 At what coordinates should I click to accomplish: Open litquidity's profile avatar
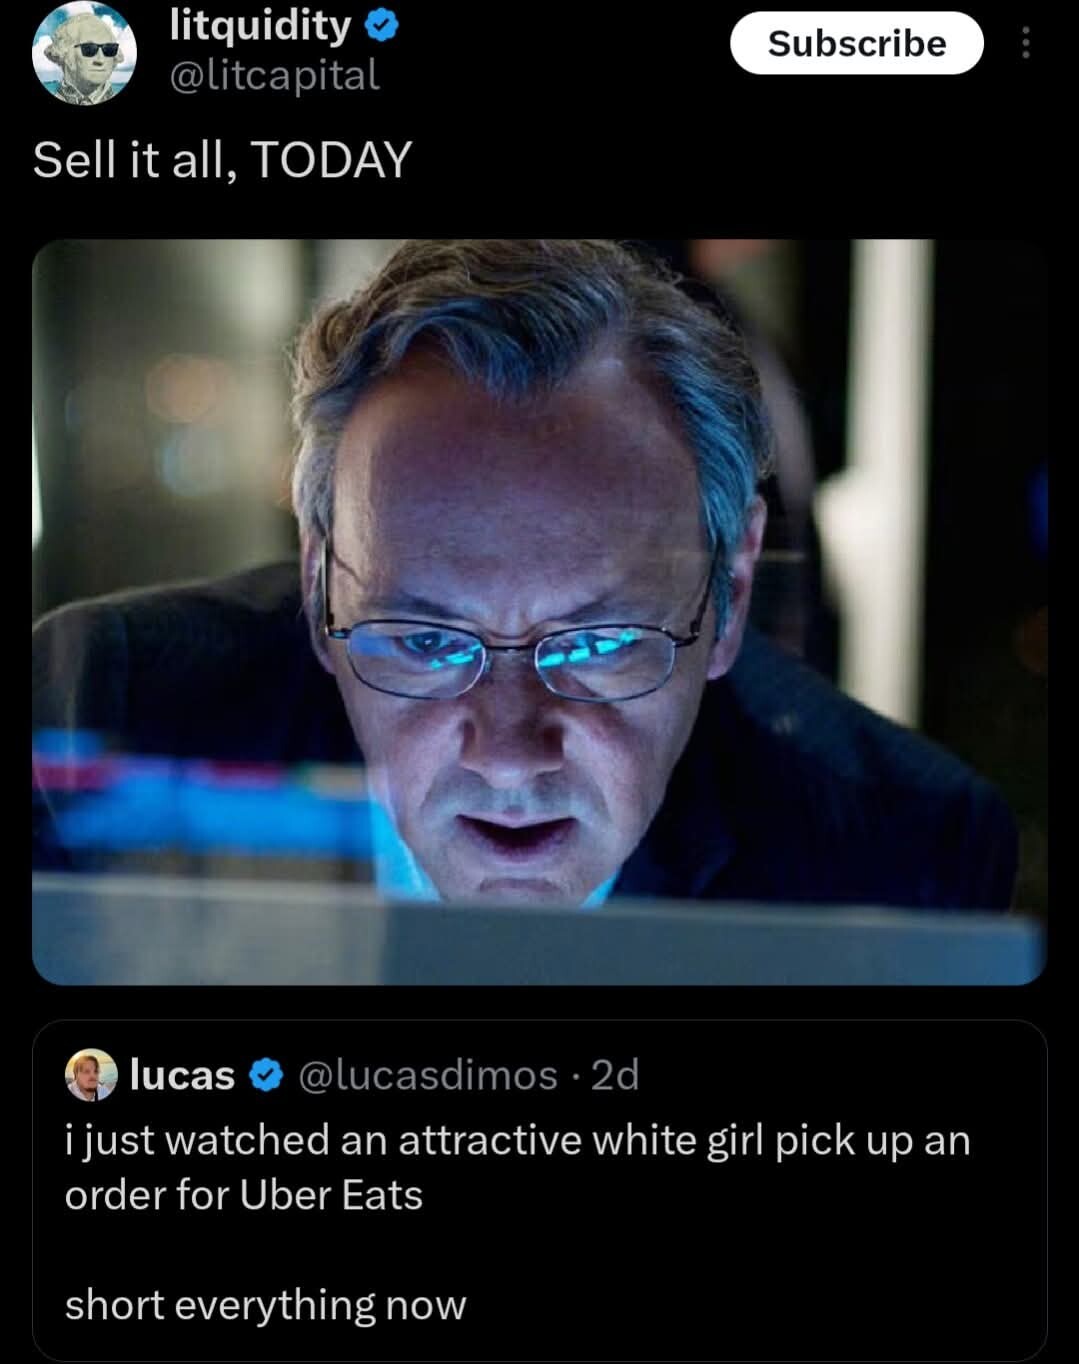click(84, 52)
